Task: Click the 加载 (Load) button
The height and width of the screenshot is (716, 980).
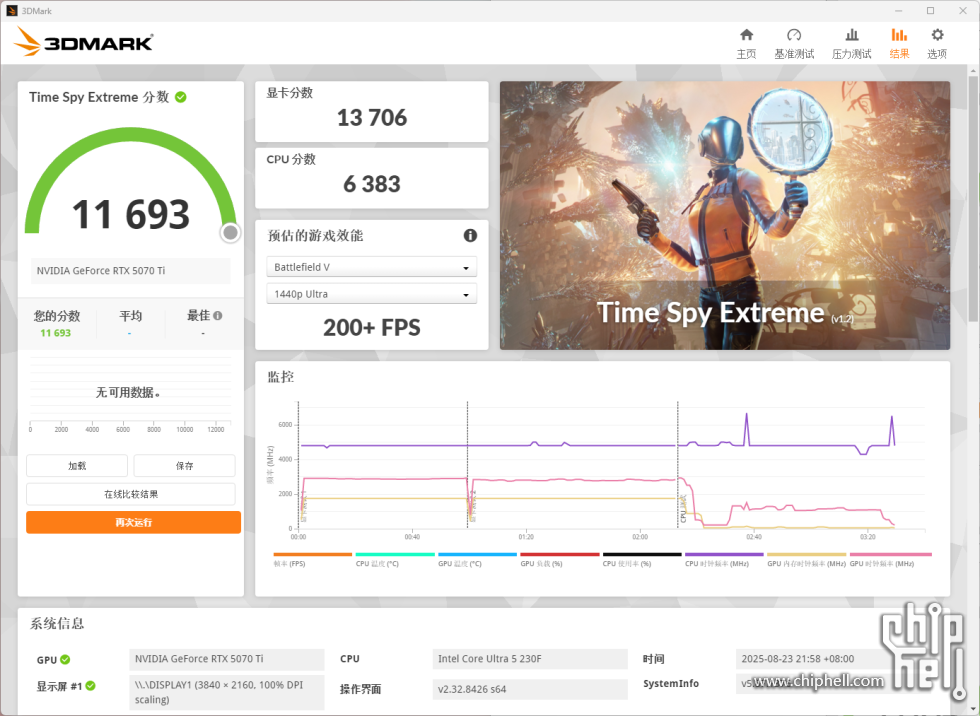Action: (77, 465)
